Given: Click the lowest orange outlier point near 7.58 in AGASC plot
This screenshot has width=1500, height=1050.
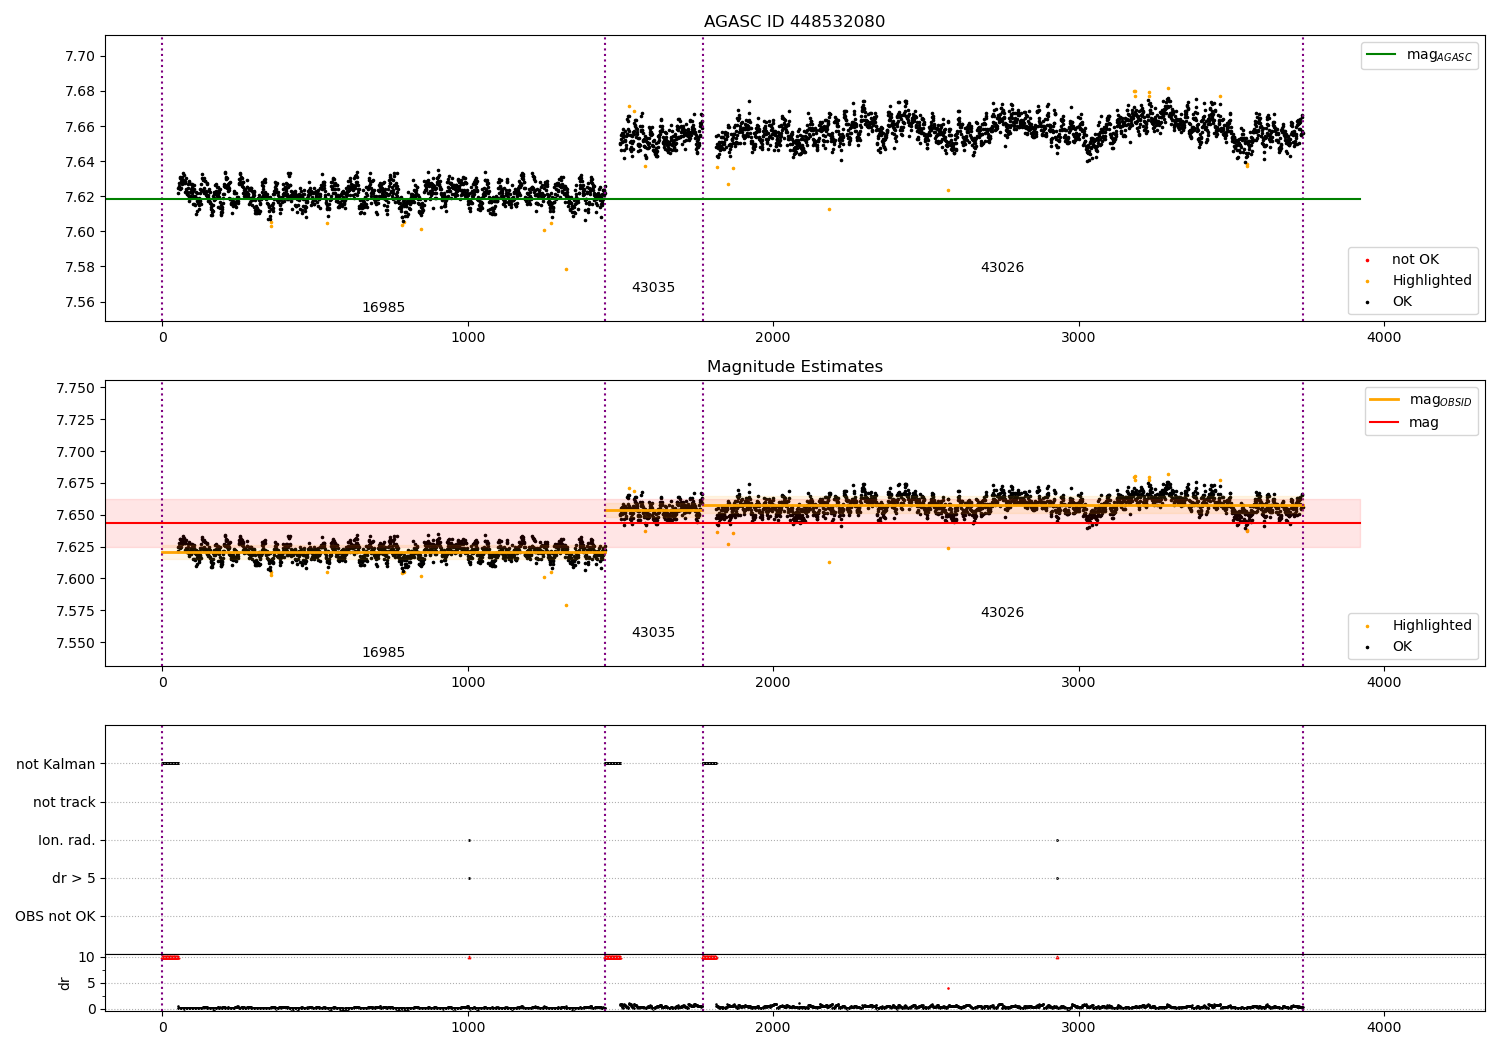Looking at the screenshot, I should [x=566, y=269].
